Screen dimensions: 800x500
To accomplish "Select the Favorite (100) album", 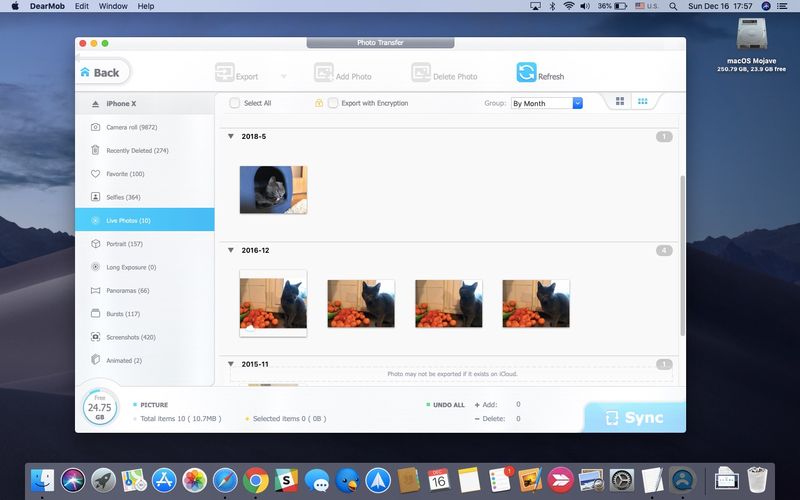I will click(145, 174).
